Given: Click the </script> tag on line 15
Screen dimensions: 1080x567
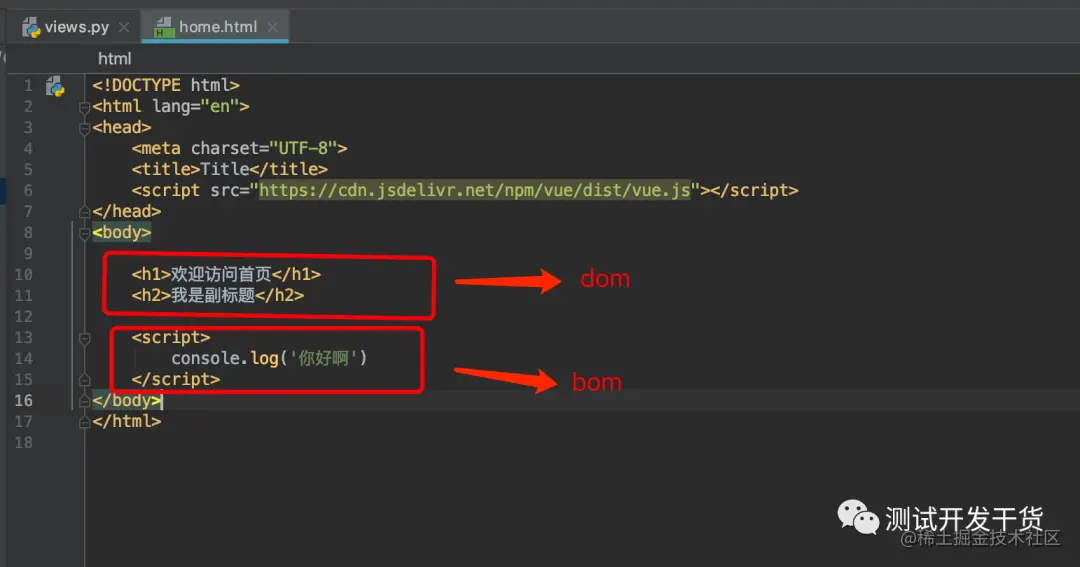Looking at the screenshot, I should 176,379.
